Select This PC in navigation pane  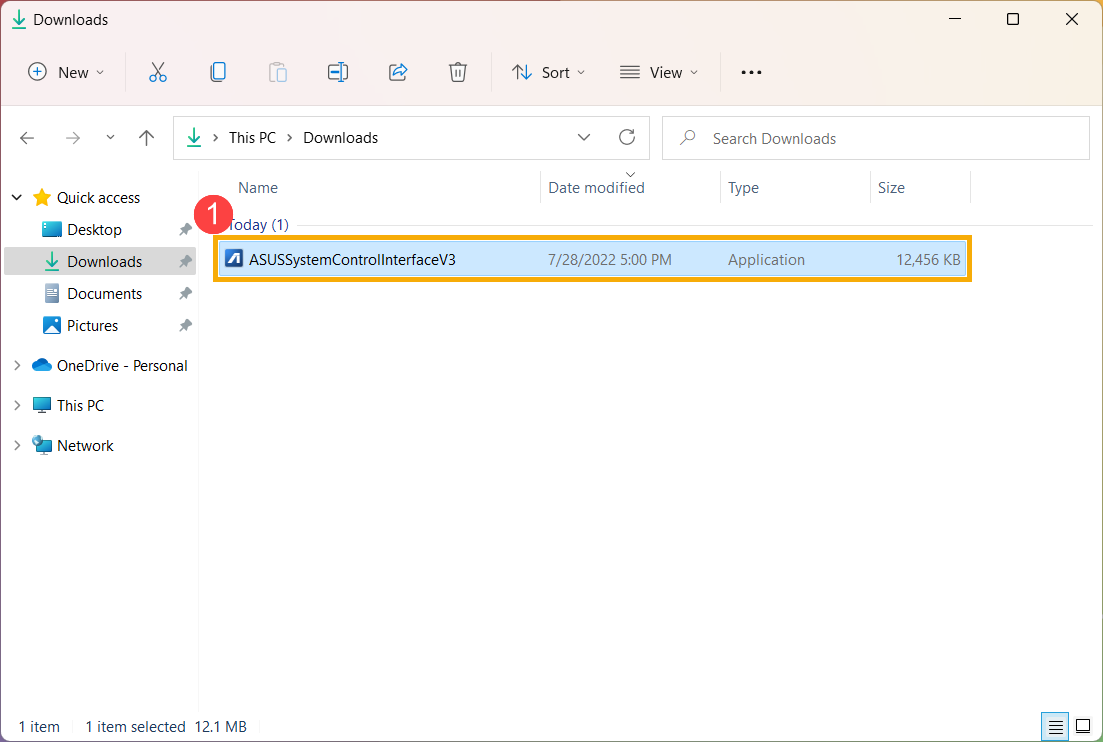pyautogui.click(x=80, y=406)
